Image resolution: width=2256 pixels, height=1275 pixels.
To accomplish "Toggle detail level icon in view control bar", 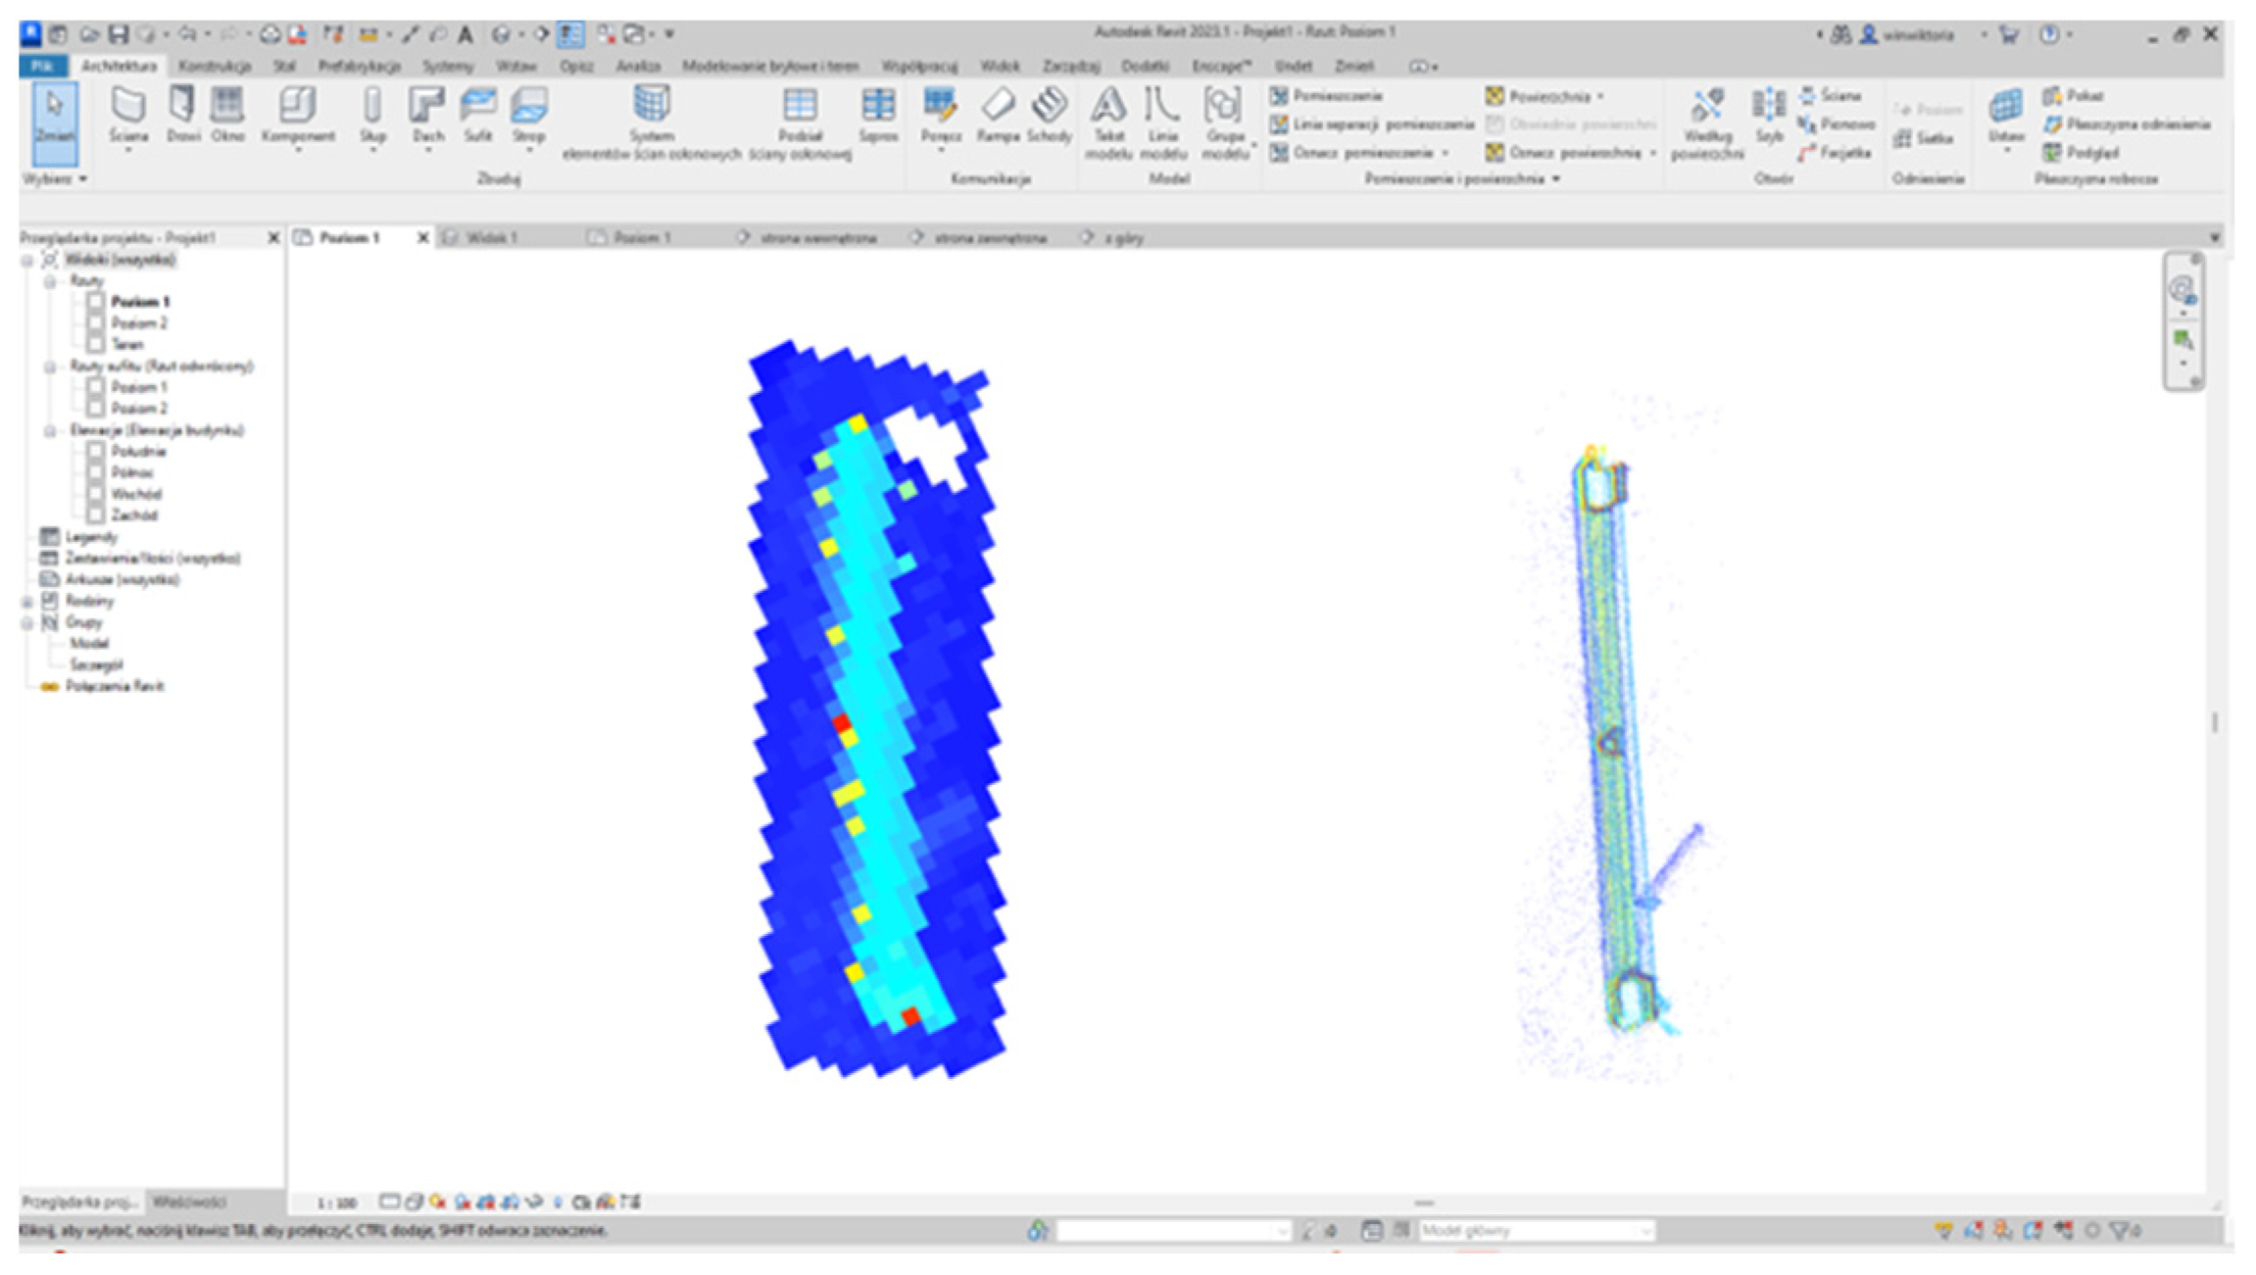I will coord(389,1202).
